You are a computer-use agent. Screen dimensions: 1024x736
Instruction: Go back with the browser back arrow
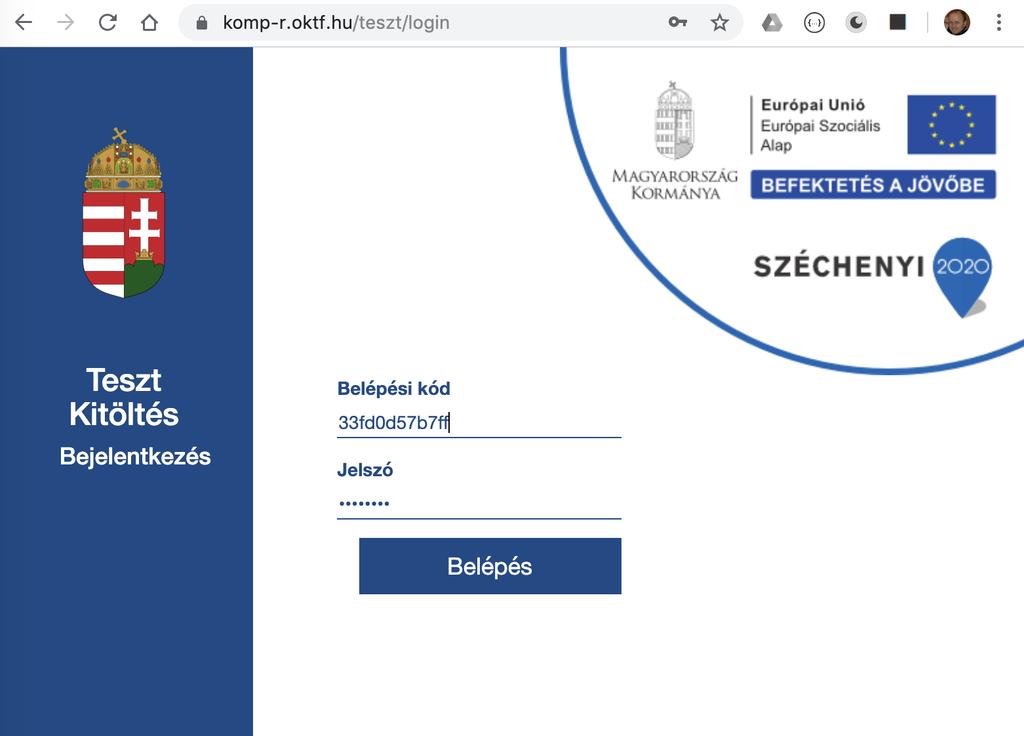click(x=24, y=23)
